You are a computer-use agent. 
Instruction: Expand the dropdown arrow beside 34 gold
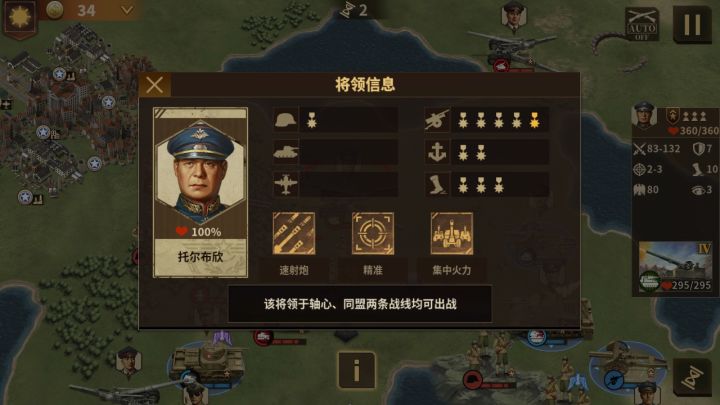[127, 10]
